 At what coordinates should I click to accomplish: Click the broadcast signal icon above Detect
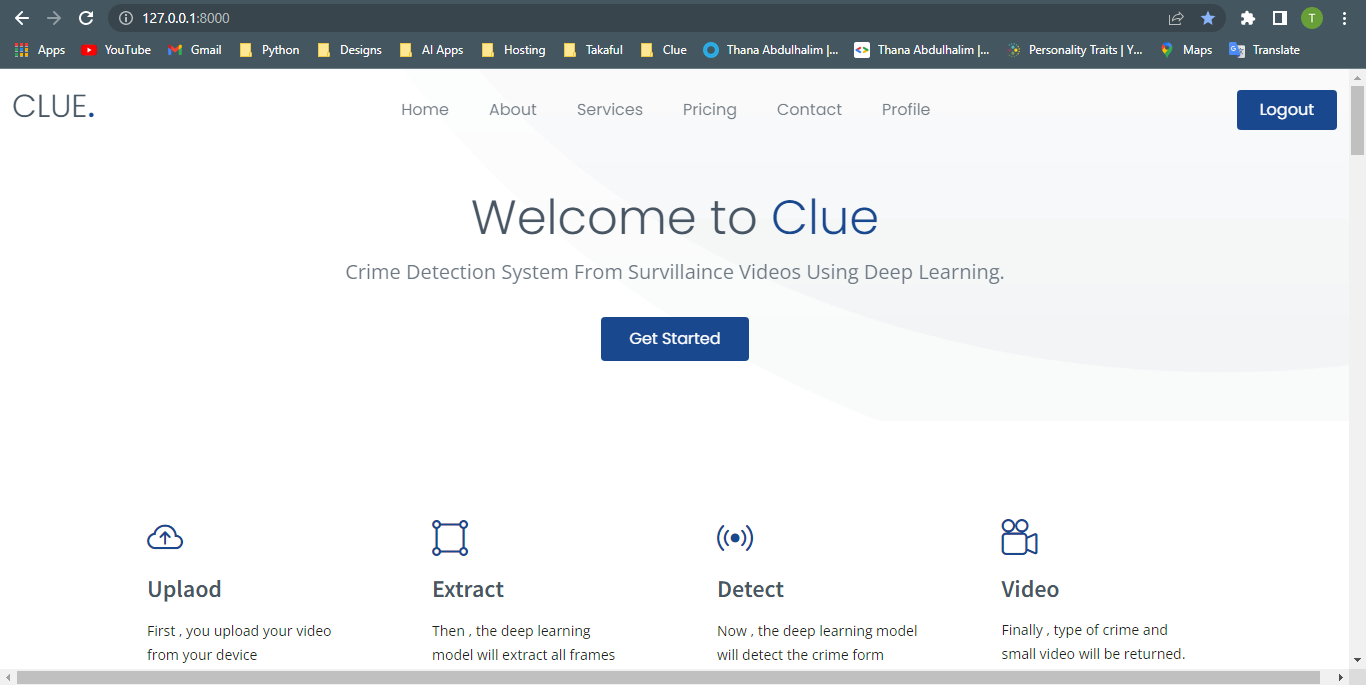735,538
